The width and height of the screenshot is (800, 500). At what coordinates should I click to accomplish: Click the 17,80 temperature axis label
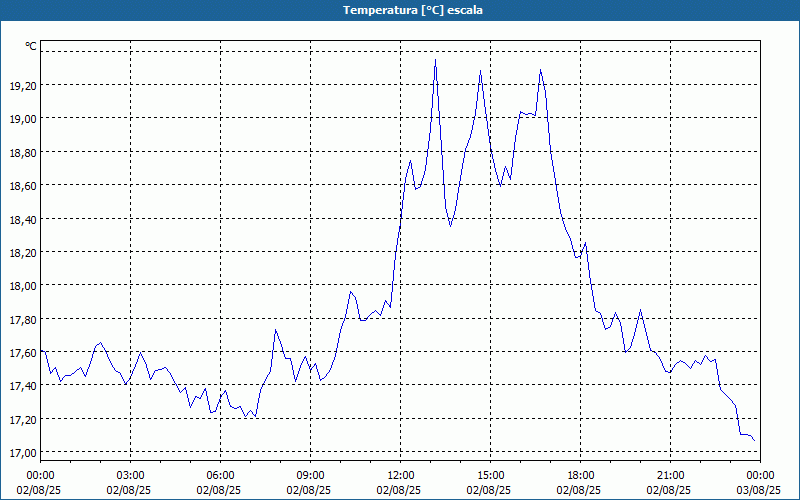[23, 319]
